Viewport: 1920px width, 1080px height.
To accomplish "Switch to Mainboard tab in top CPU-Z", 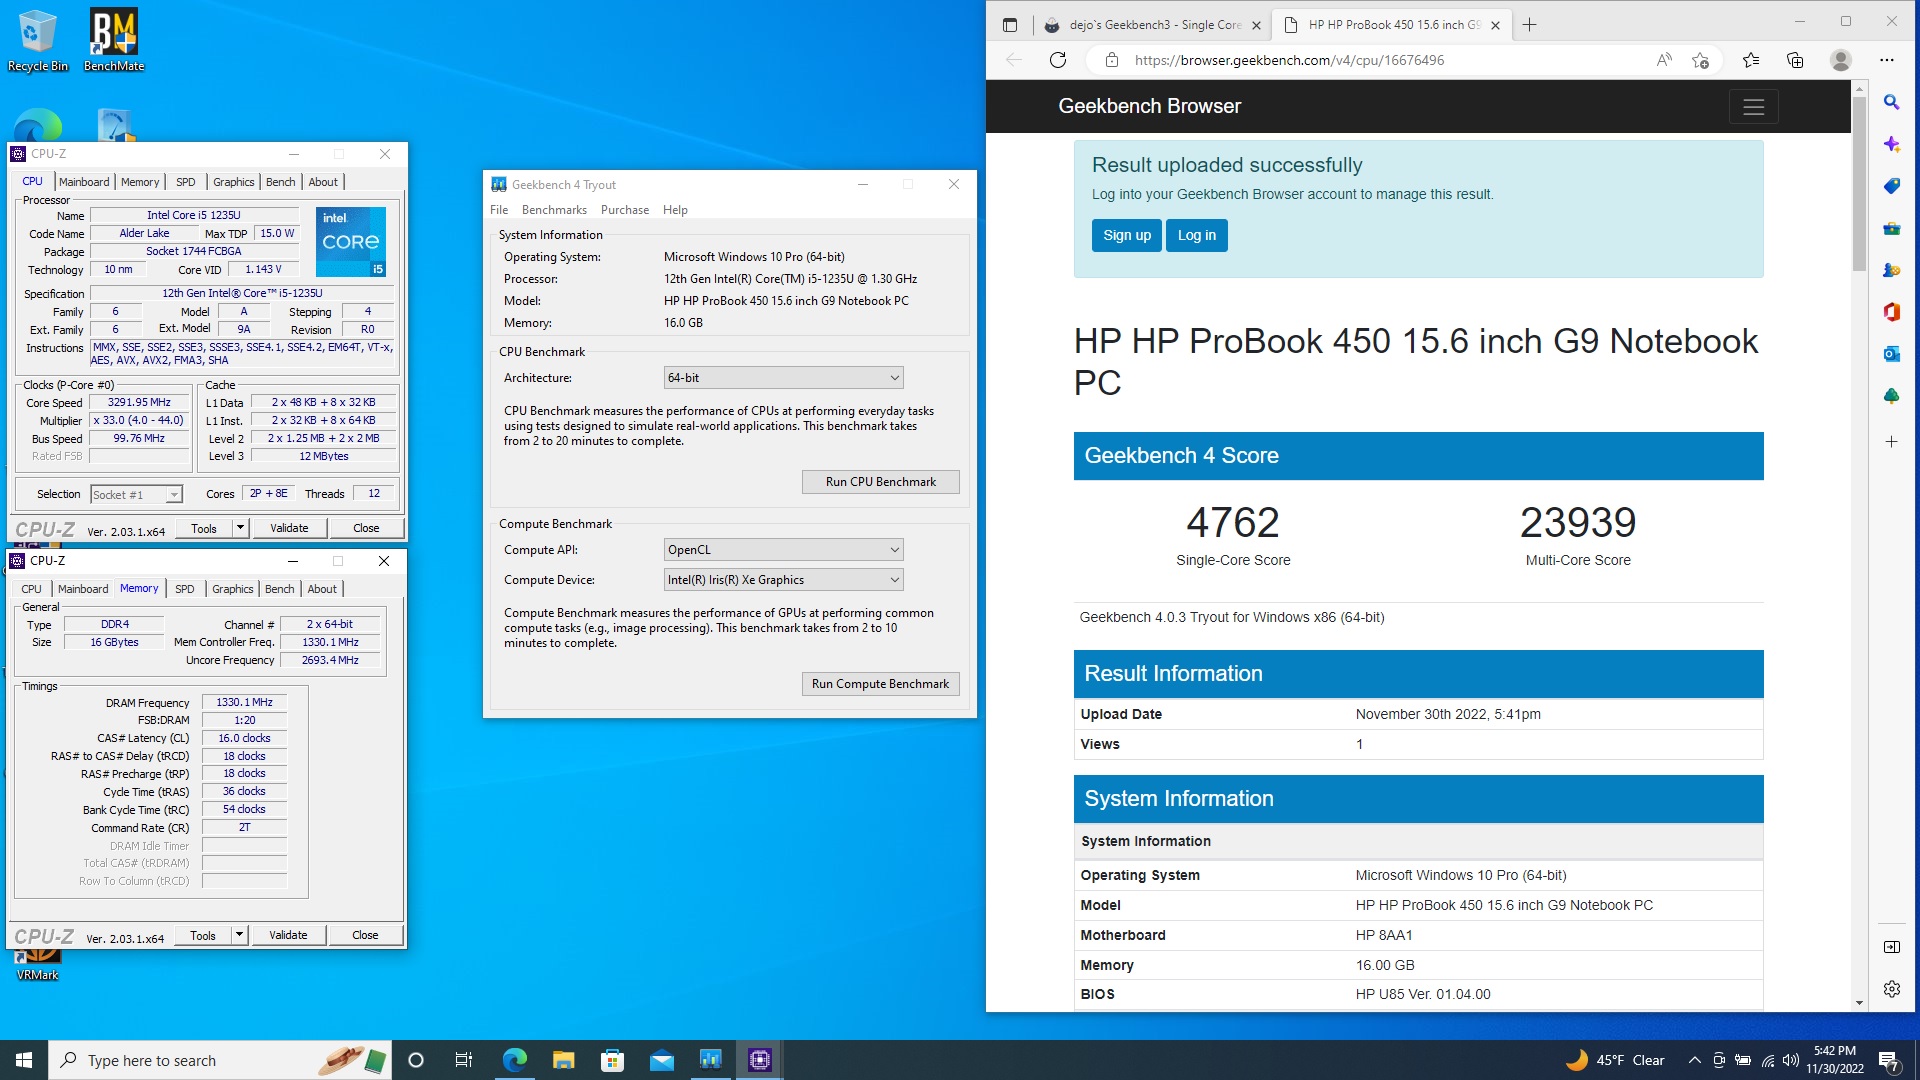I will [84, 182].
